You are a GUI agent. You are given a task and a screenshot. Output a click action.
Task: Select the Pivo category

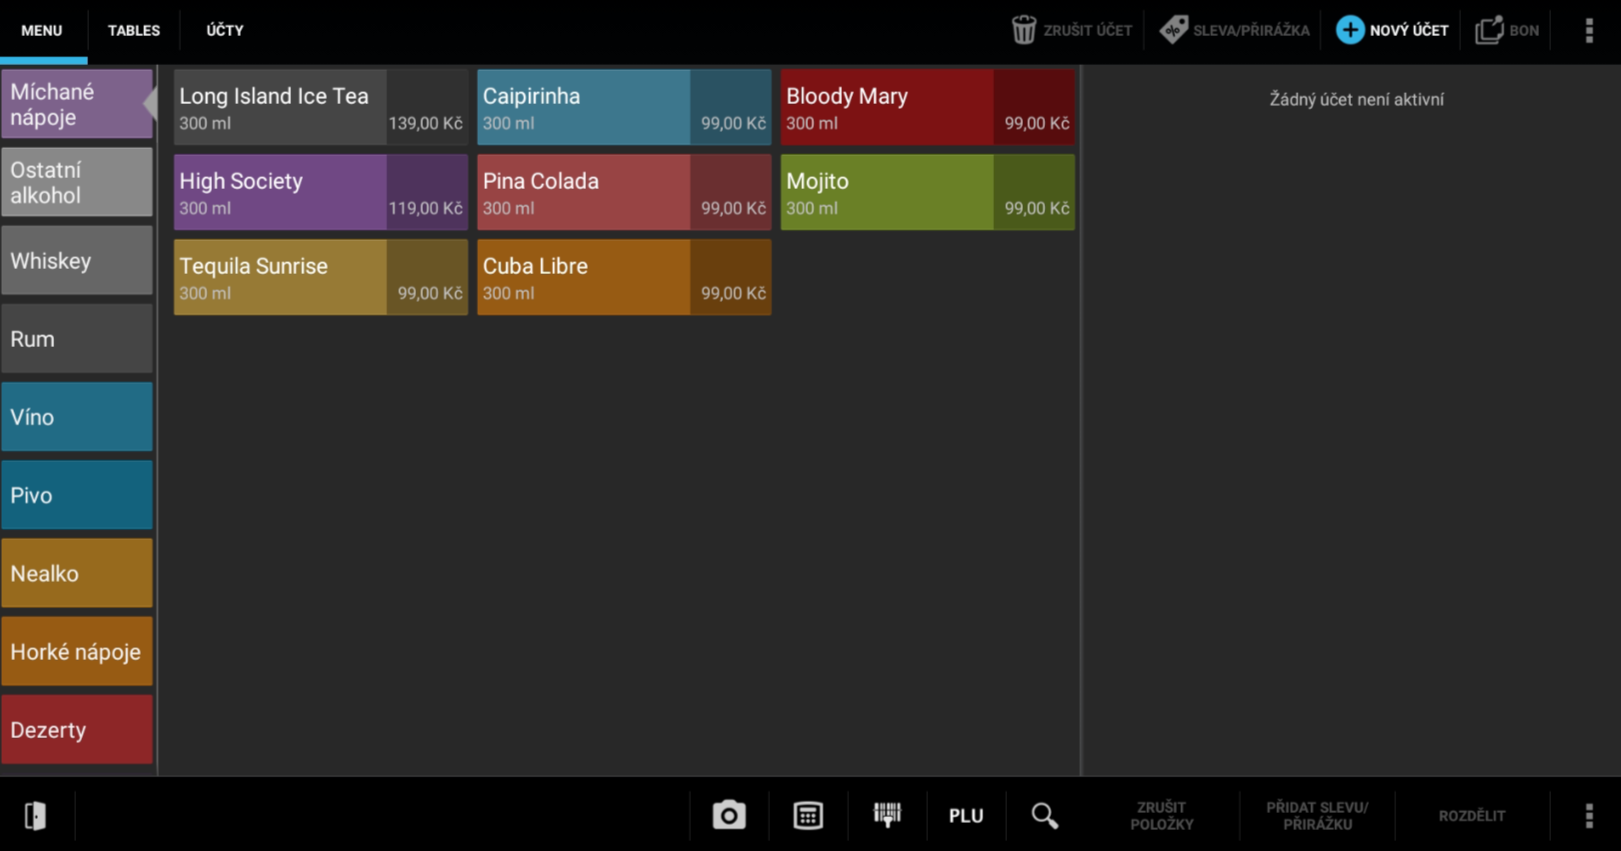point(77,495)
